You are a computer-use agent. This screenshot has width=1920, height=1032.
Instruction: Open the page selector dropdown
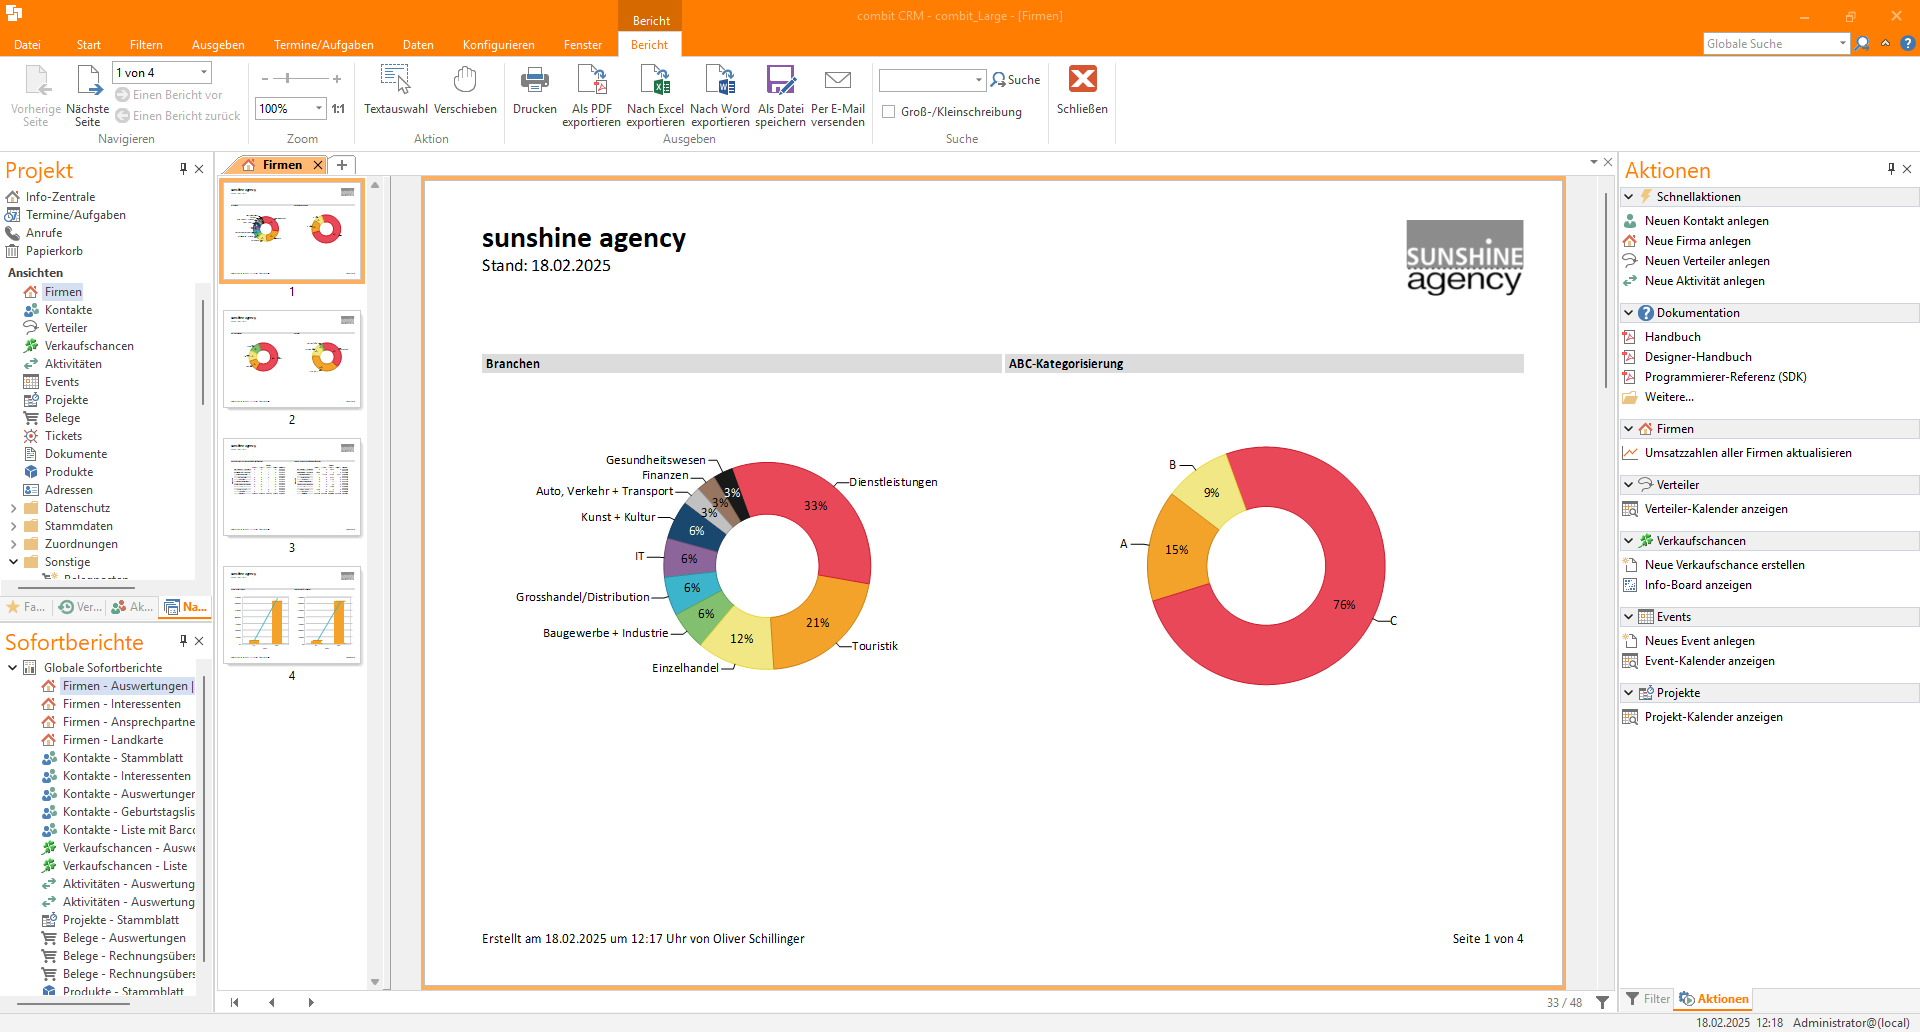coord(204,73)
